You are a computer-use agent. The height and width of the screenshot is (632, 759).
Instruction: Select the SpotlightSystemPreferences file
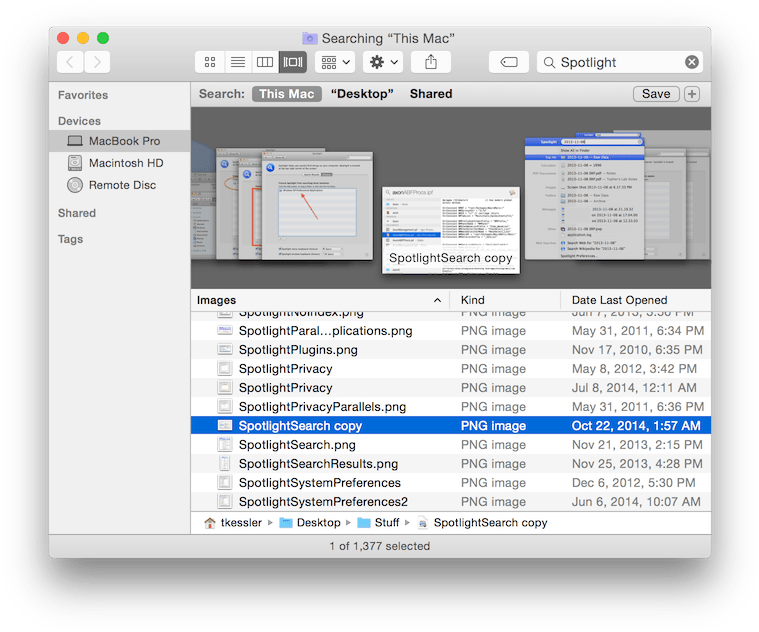point(451,482)
